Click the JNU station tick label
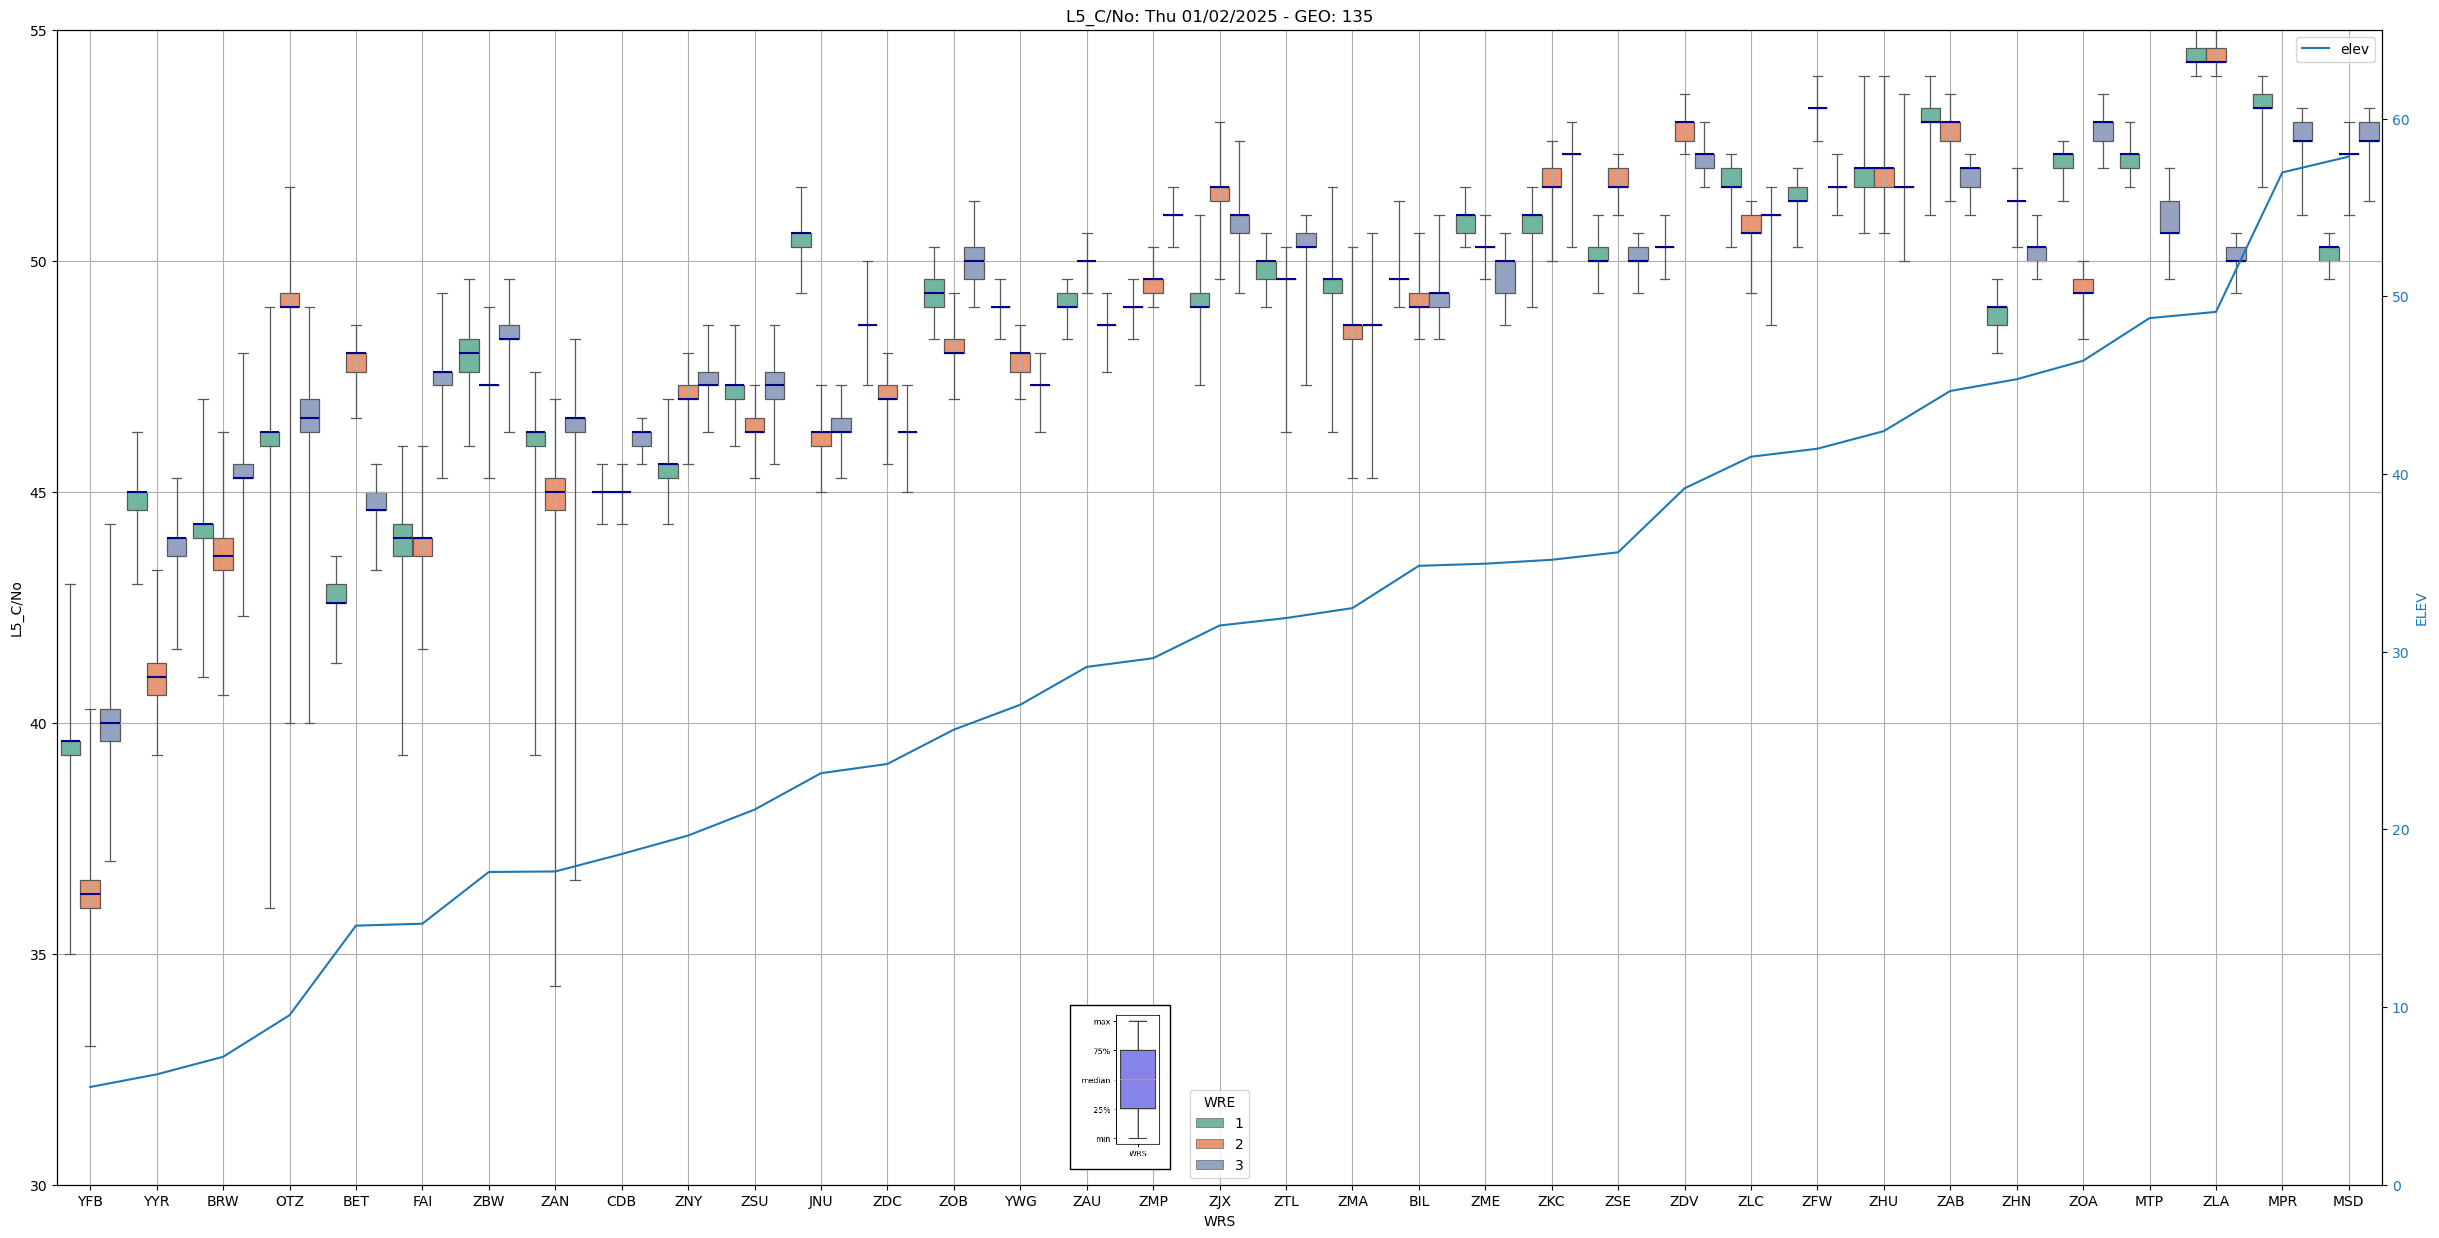The height and width of the screenshot is (1238, 2439). 820,1201
